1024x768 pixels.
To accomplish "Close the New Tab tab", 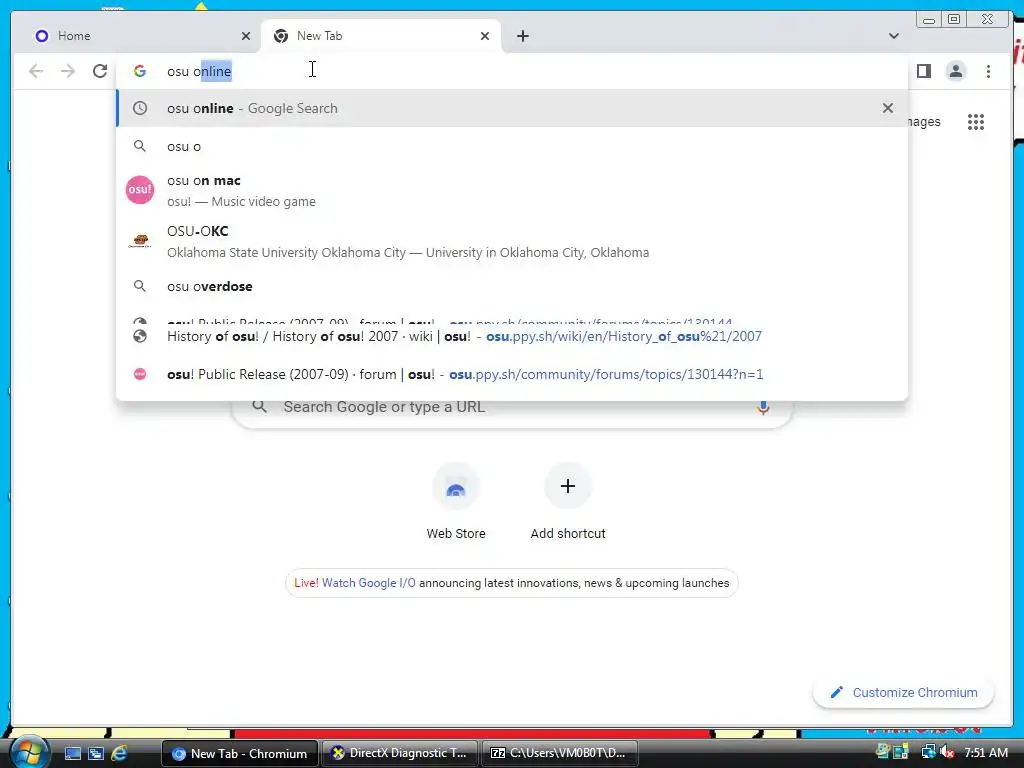I will [x=485, y=36].
